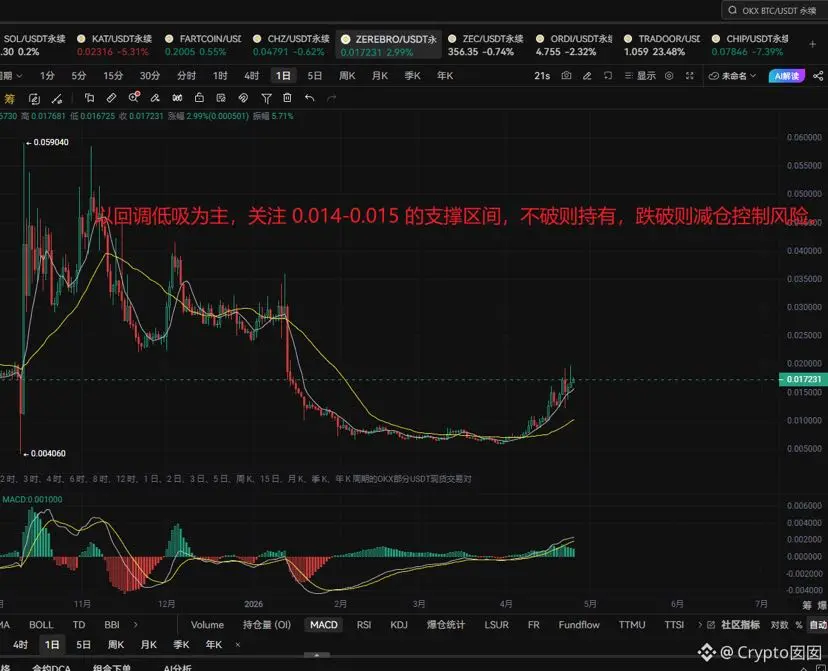Select the 周K timeframe in top bar
Viewport: 828px width, 671px height.
pyautogui.click(x=347, y=75)
